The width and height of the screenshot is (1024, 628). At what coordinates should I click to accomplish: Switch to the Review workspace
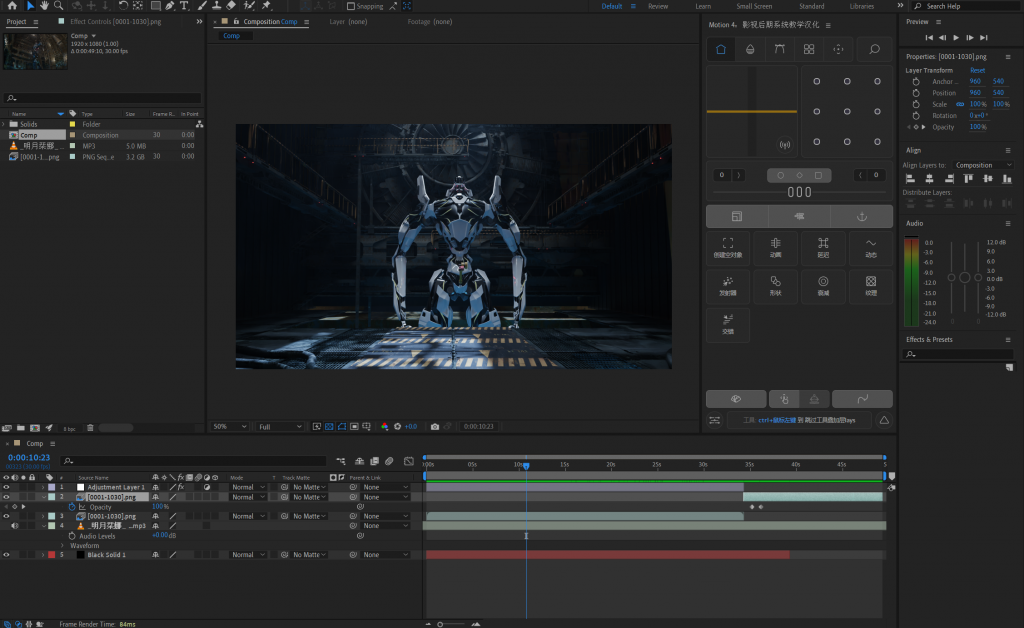[x=658, y=6]
